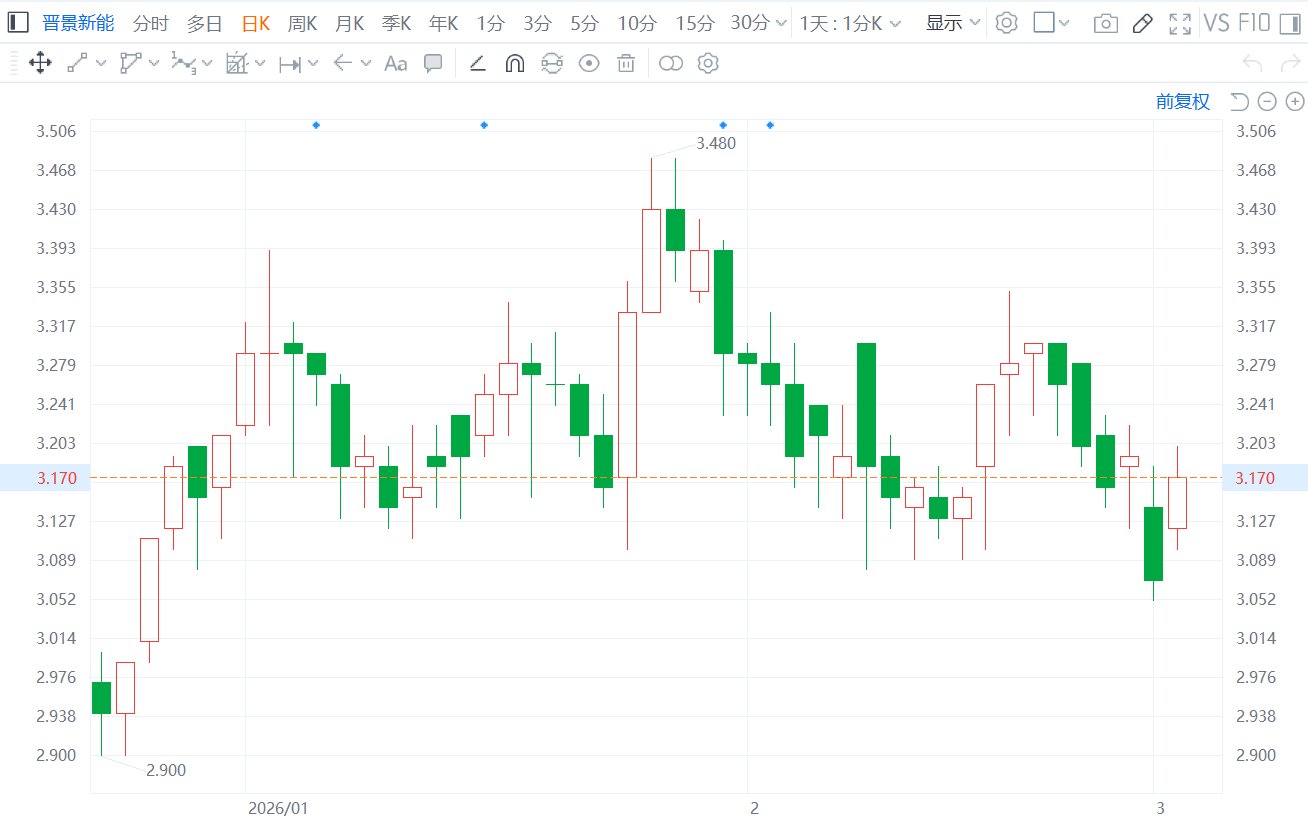1308x828 pixels.
Task: Switch to 分时 intraday tab
Action: (150, 23)
